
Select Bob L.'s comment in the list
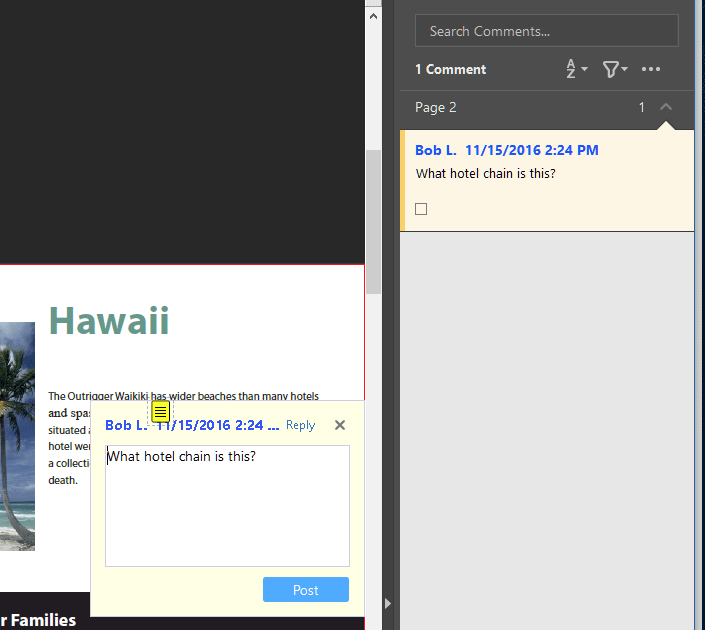coord(546,180)
